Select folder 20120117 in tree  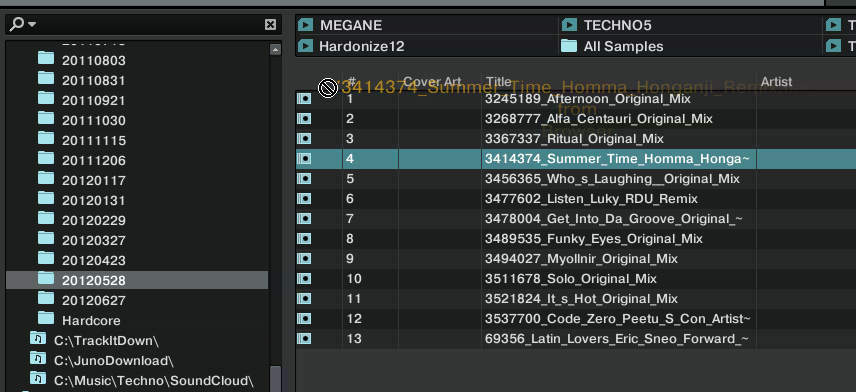tap(93, 180)
